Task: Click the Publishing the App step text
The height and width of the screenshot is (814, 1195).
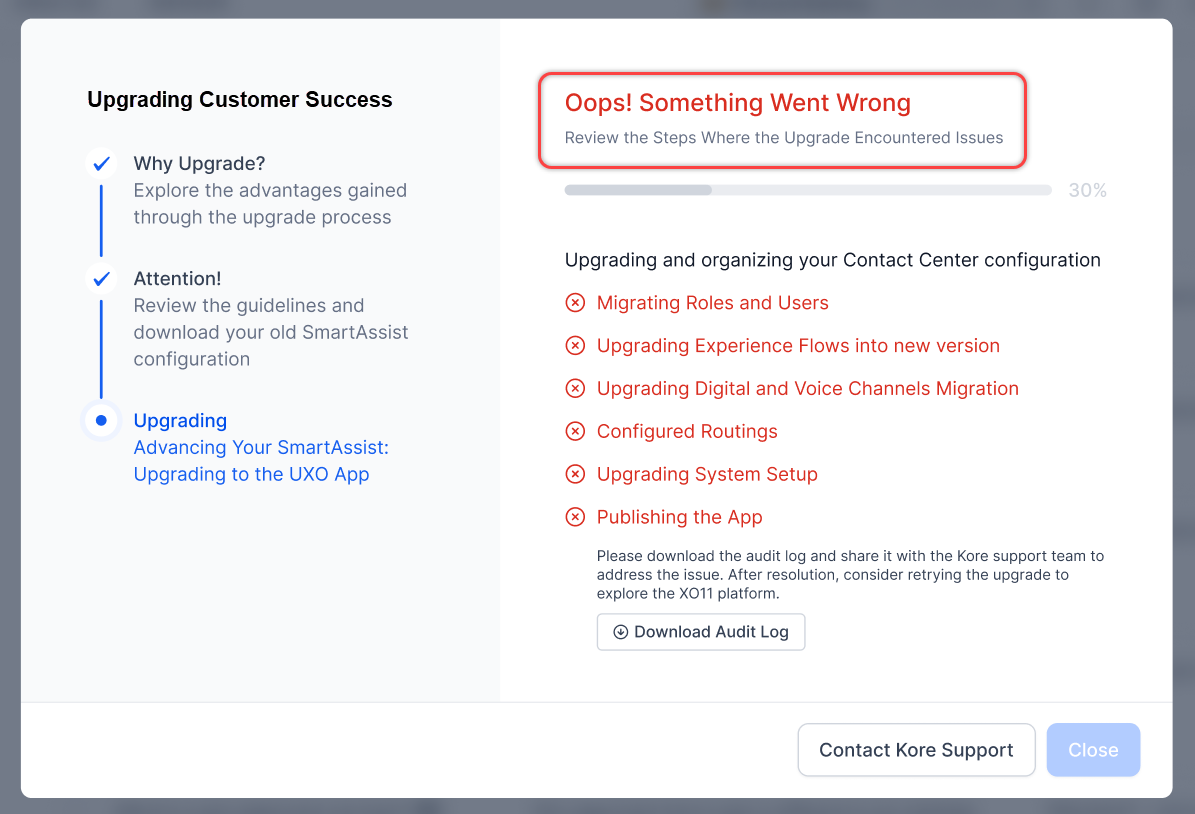Action: point(679,517)
